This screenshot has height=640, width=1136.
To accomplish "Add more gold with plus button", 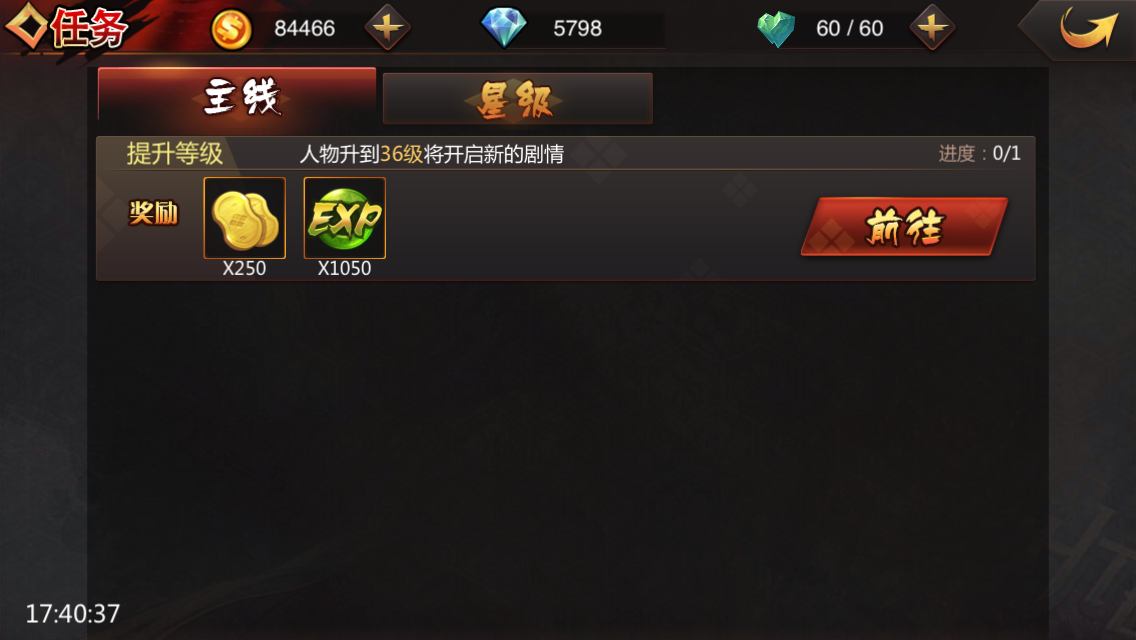I will point(388,28).
